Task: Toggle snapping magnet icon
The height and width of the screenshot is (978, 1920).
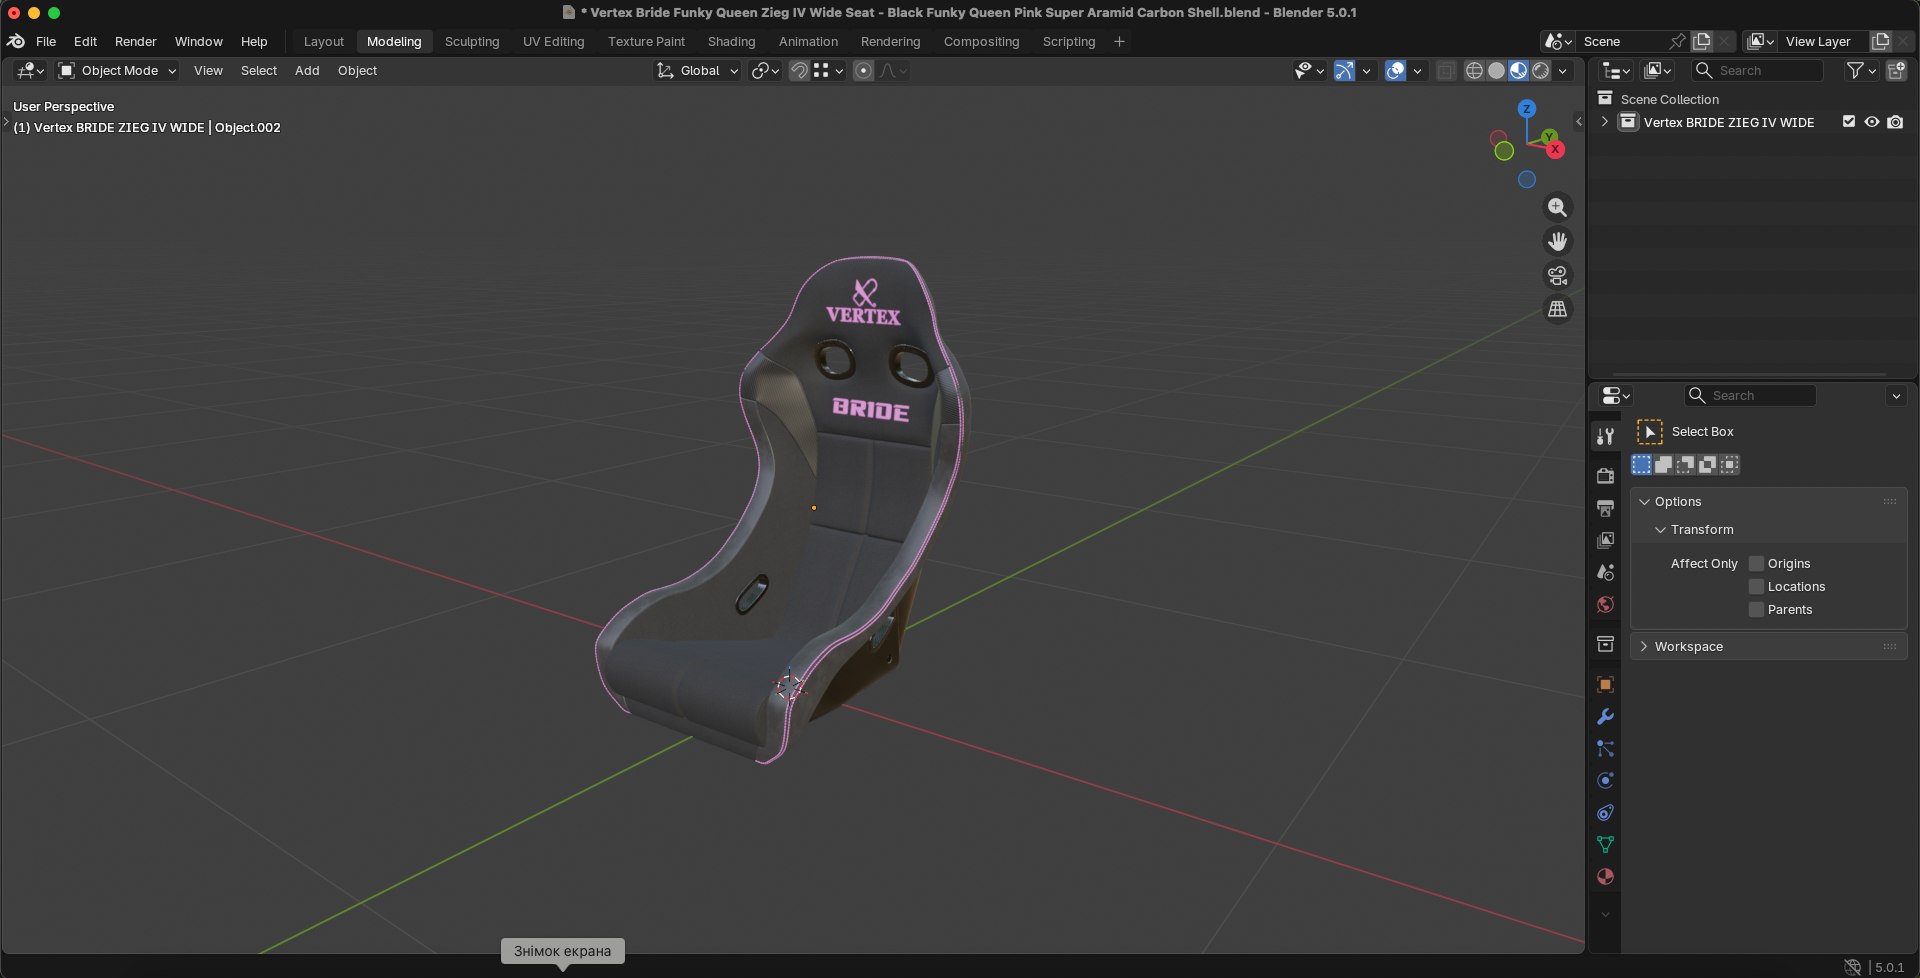Action: click(x=799, y=70)
